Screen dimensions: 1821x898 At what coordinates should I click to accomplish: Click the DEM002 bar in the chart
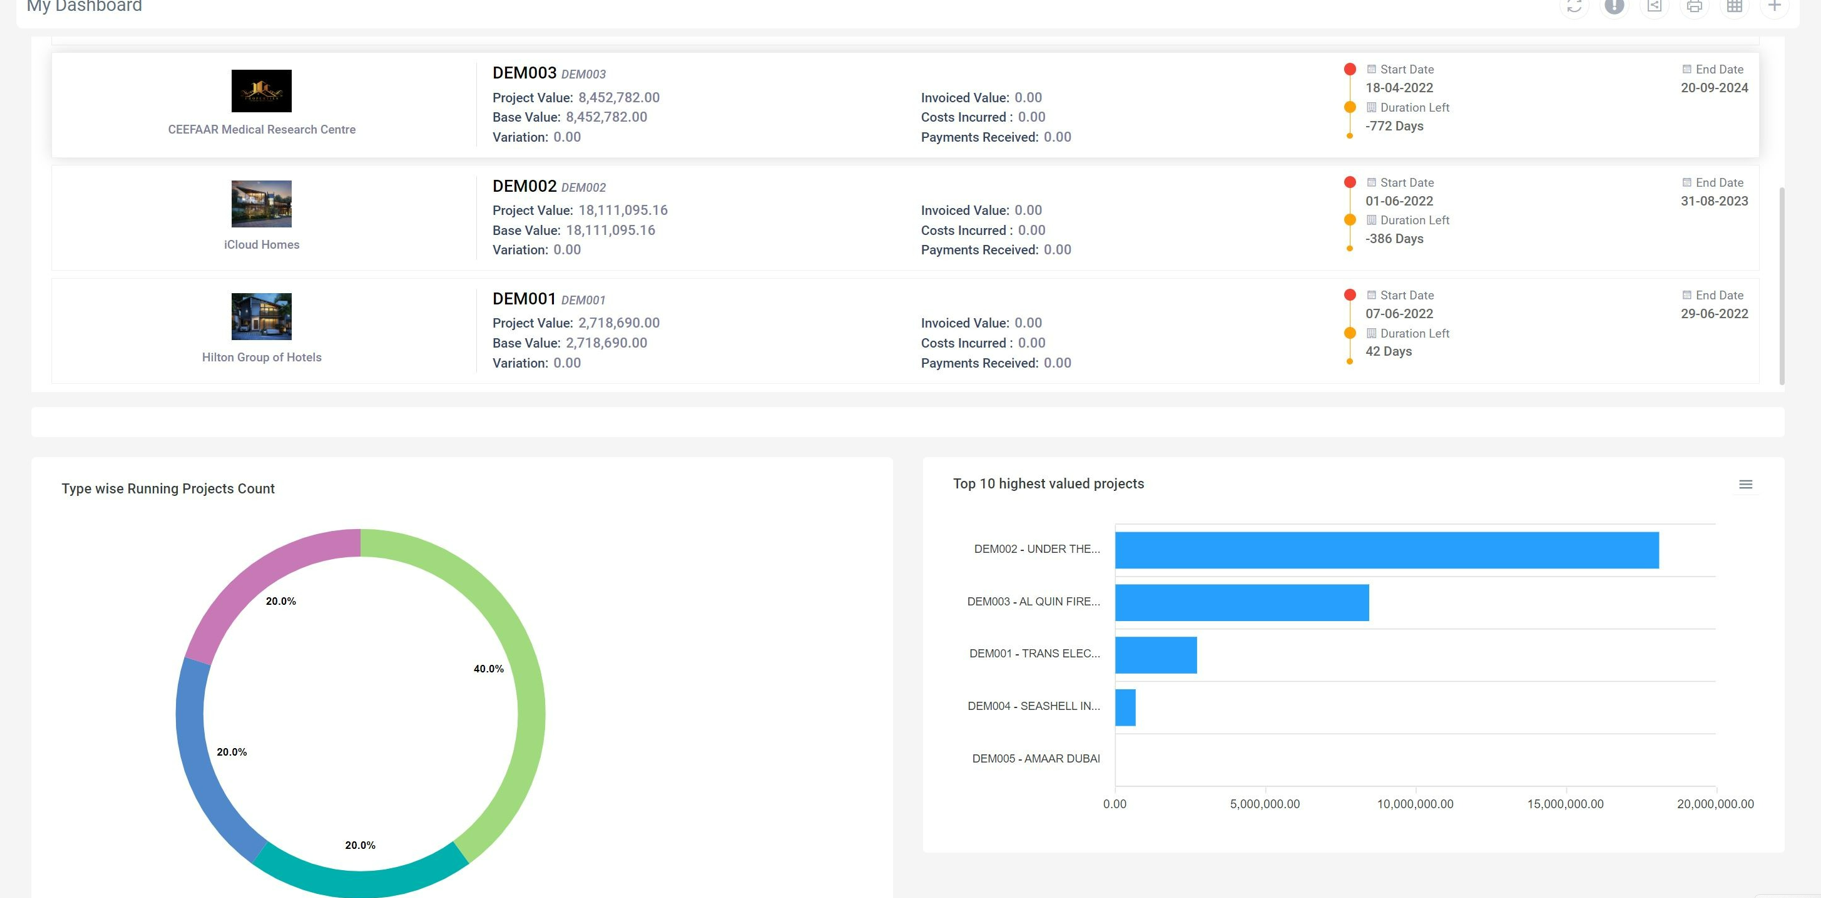pos(1386,550)
